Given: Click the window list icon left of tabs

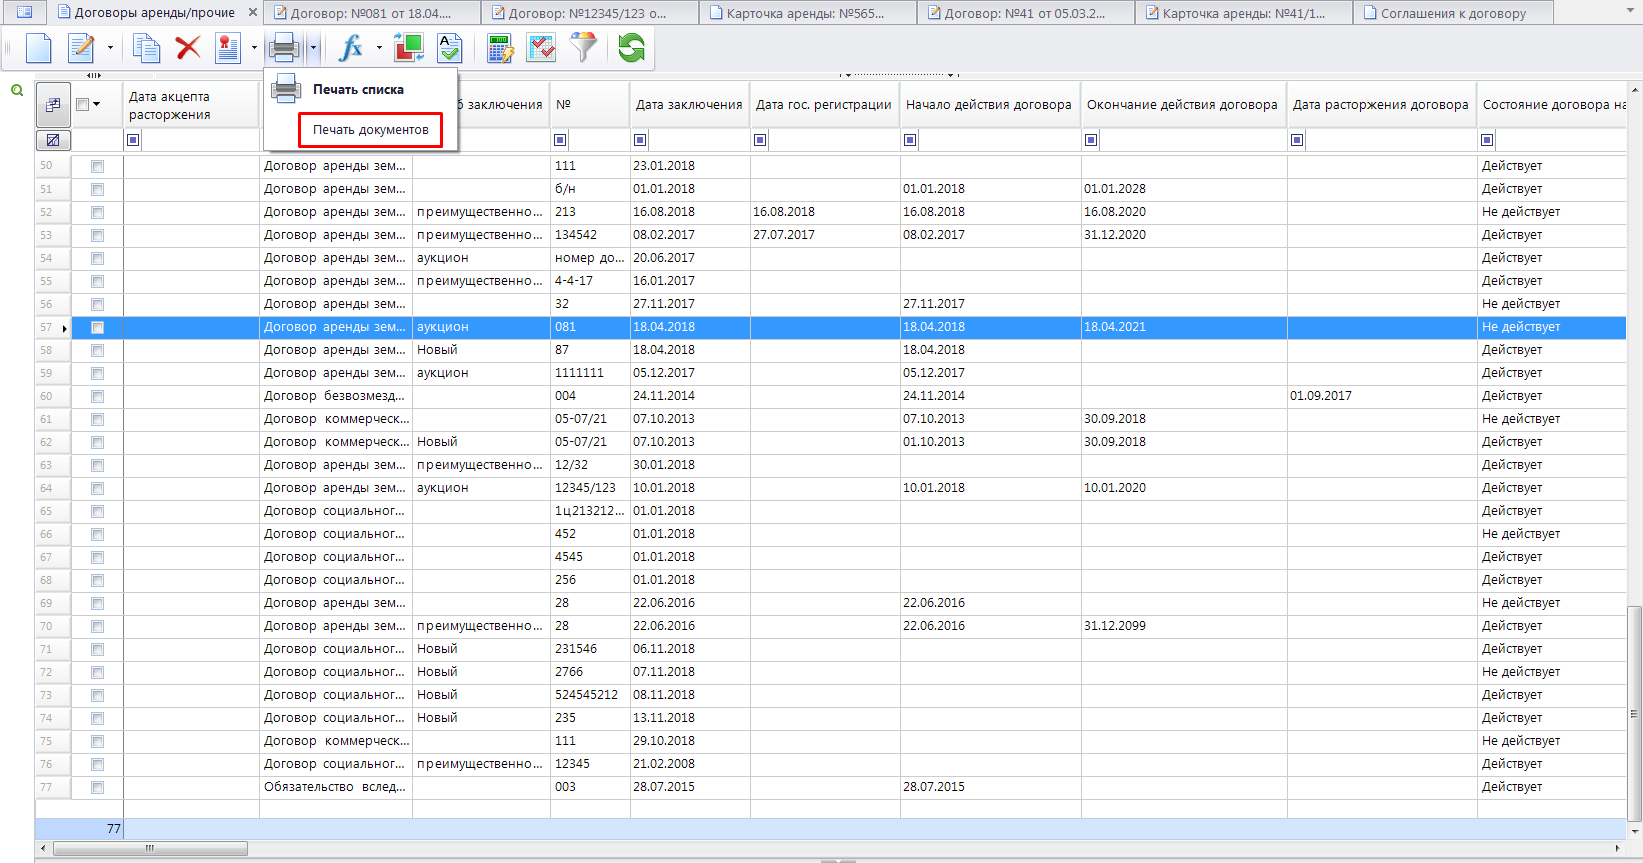Looking at the screenshot, I should [25, 12].
